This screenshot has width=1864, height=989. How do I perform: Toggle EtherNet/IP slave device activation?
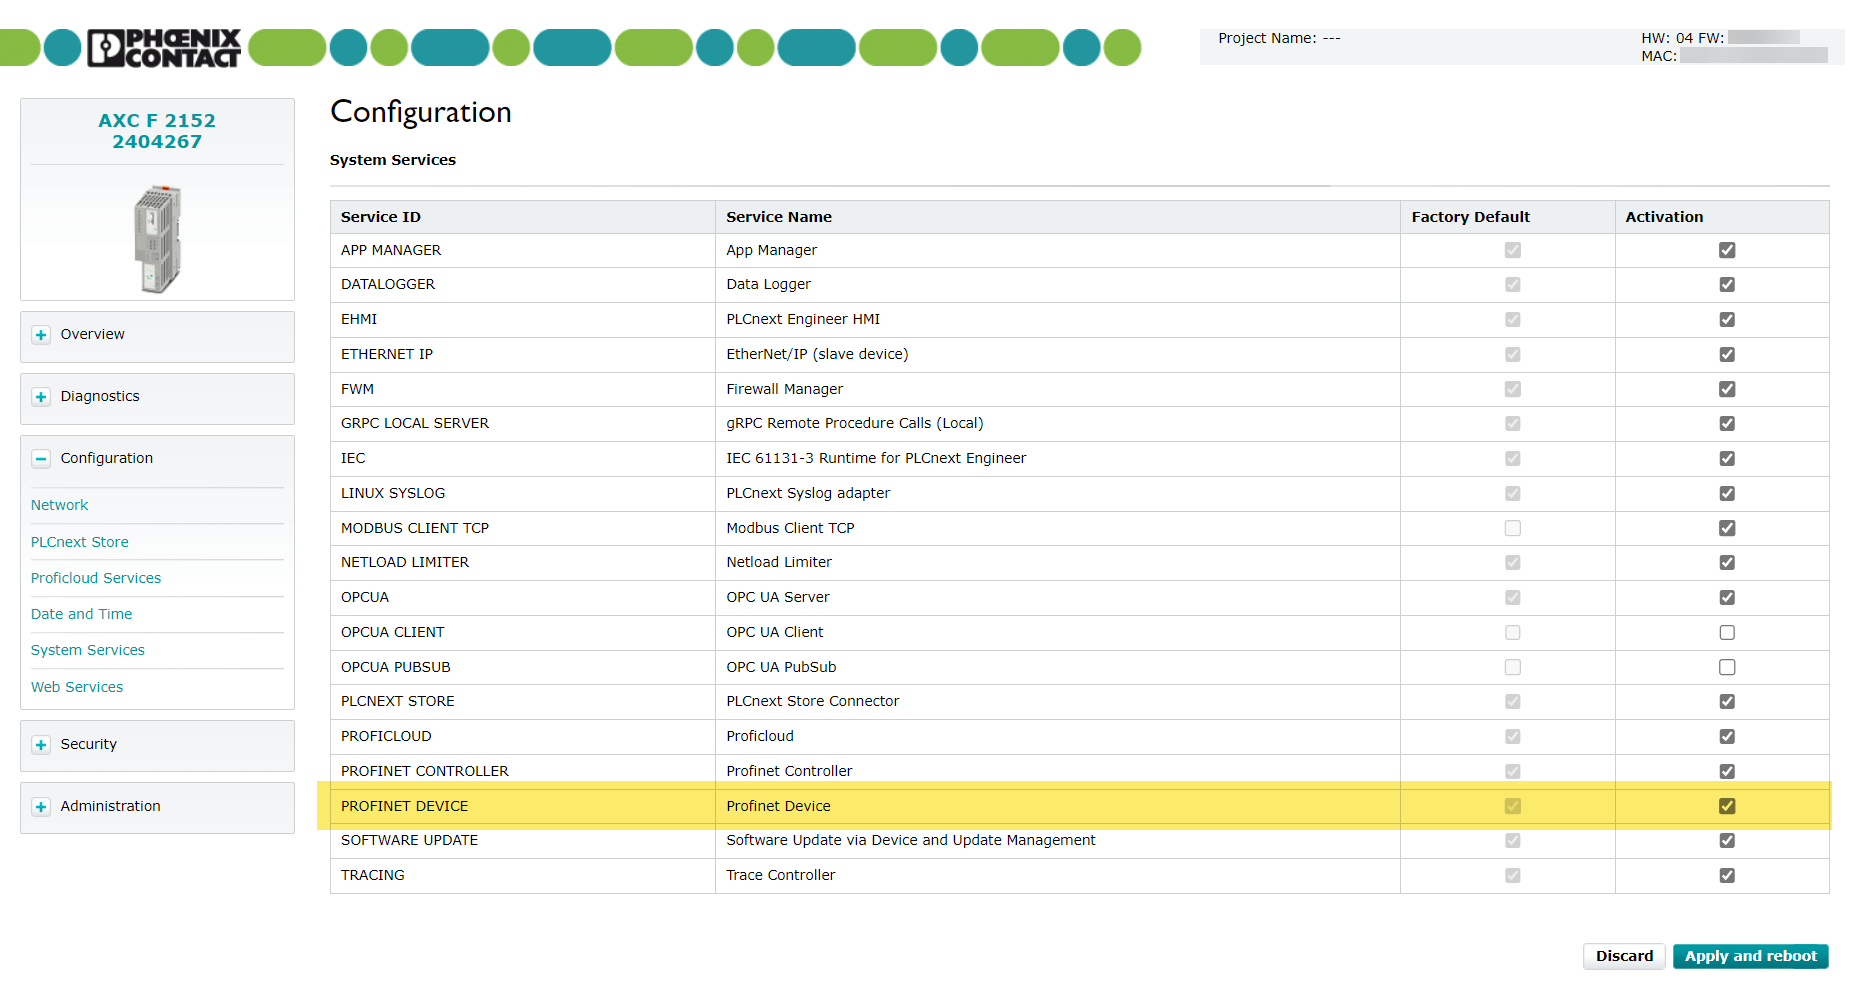[1727, 354]
